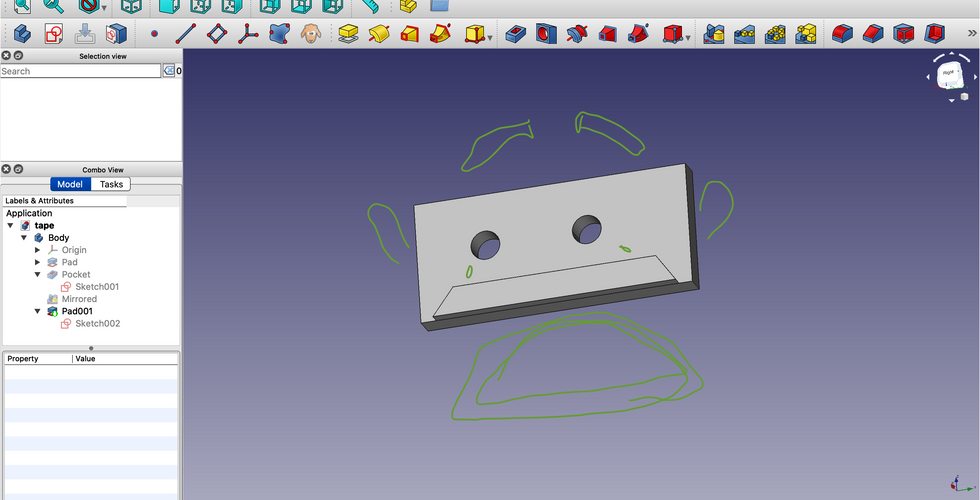Select the Revolution tool
Image resolution: width=980 pixels, height=500 pixels.
click(379, 33)
